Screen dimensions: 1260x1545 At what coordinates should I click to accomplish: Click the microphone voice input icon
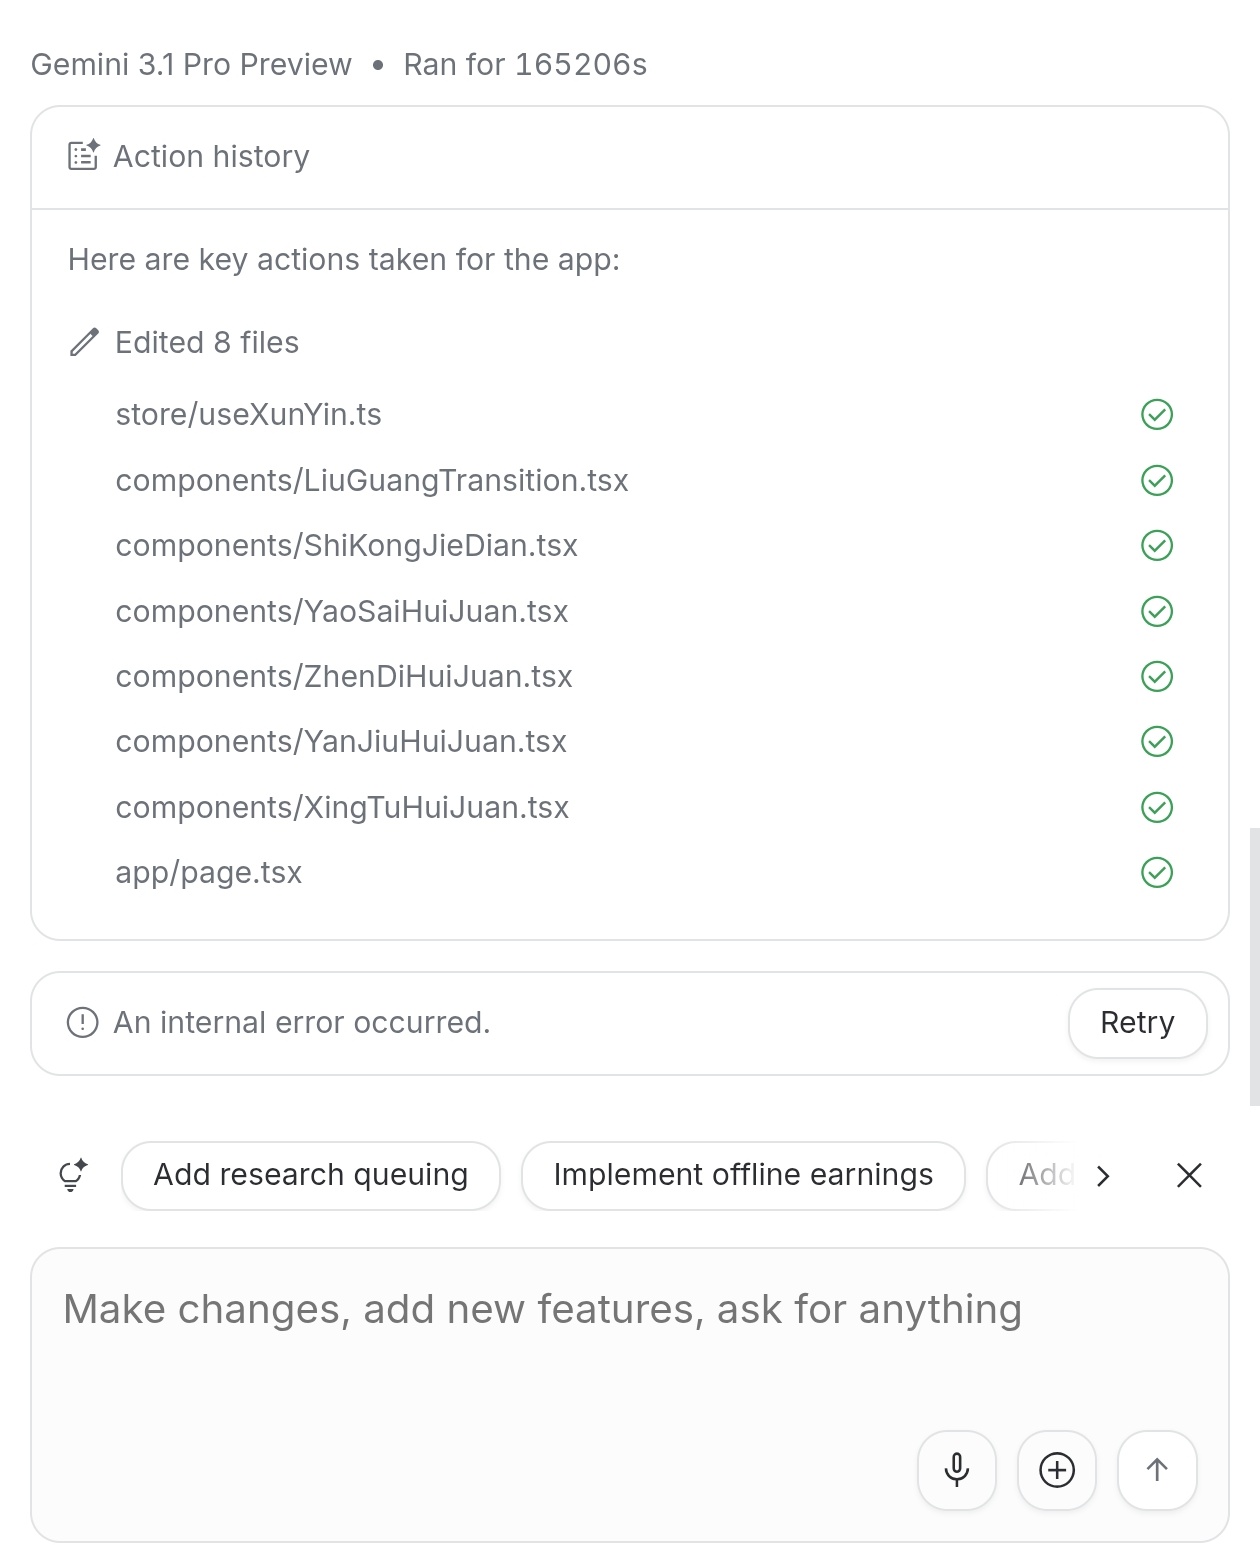(x=957, y=1470)
